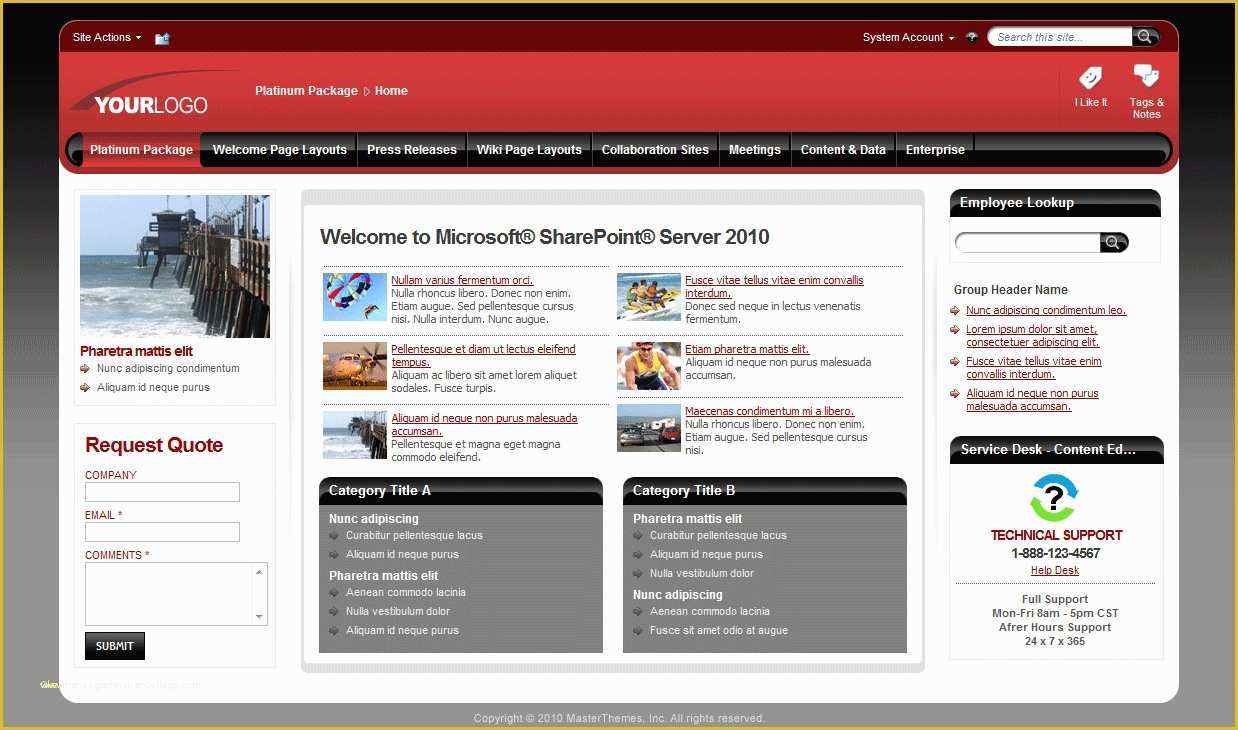Click the Employee Lookup web part title
Screen dimensions: 1238x730
coord(1017,203)
